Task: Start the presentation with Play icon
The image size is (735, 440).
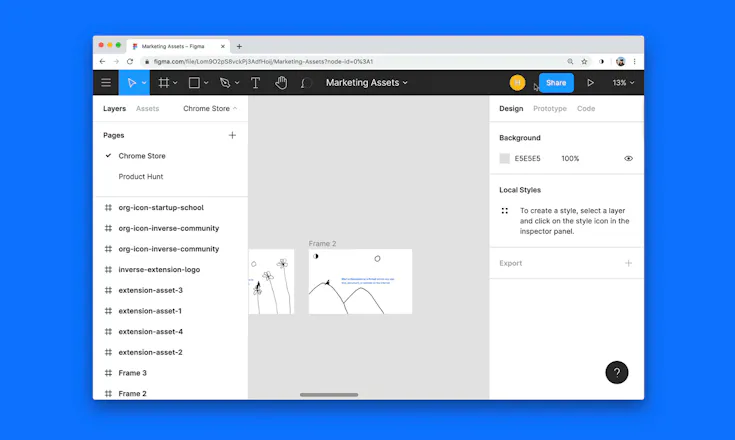Action: pos(590,83)
